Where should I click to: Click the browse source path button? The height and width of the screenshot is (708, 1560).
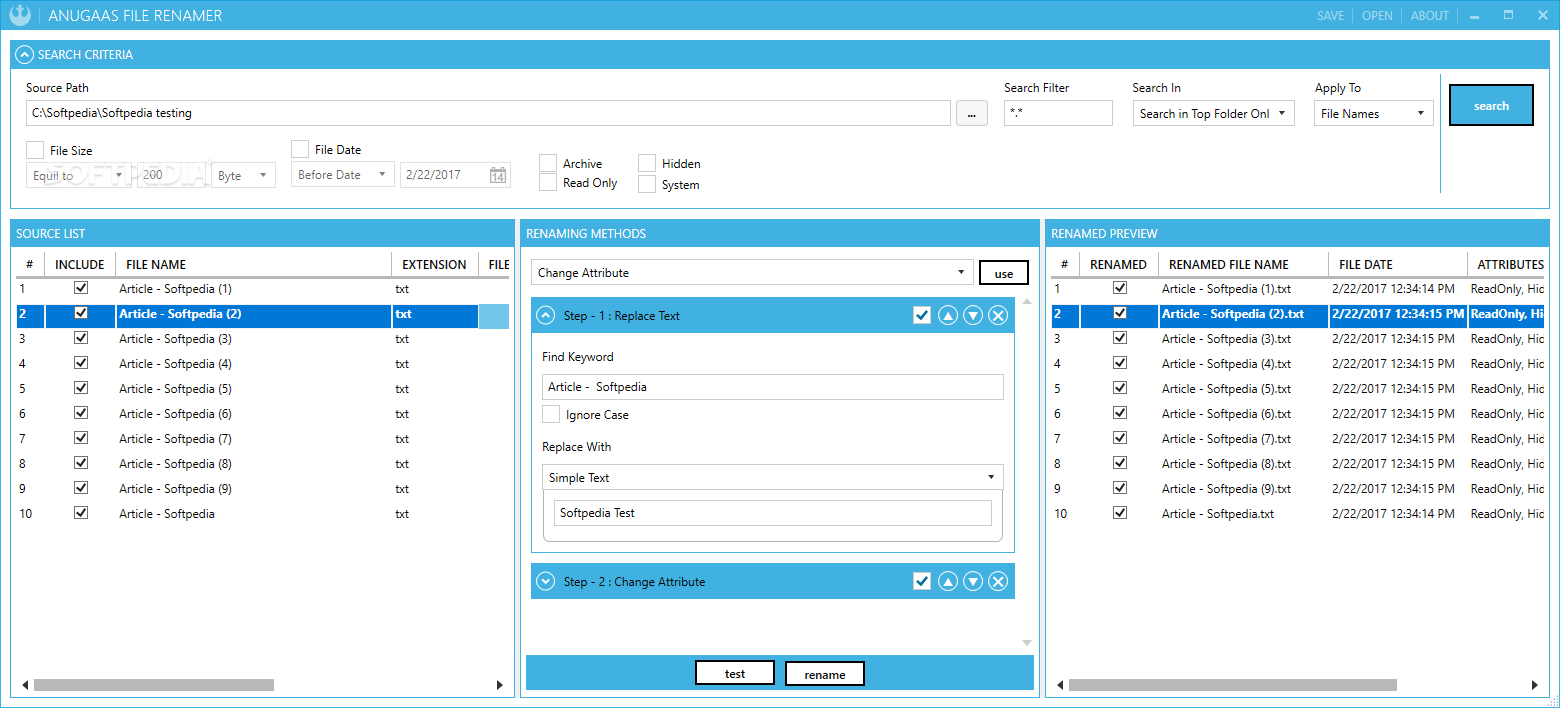[x=972, y=114]
